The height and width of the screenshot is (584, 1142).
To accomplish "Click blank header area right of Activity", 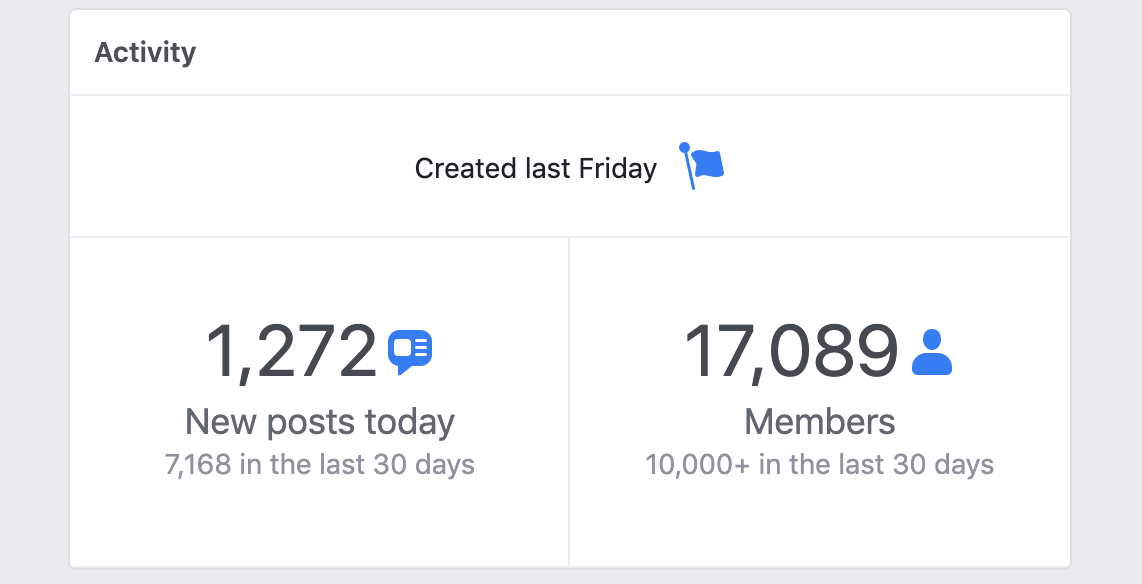I will click(x=626, y=52).
